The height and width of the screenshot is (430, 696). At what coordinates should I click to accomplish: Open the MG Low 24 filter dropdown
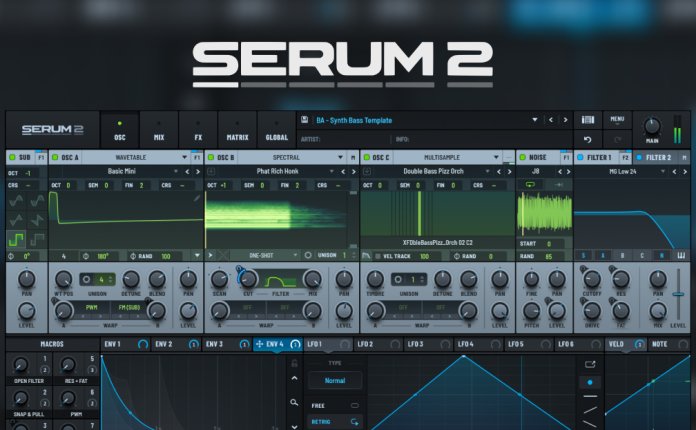663,171
